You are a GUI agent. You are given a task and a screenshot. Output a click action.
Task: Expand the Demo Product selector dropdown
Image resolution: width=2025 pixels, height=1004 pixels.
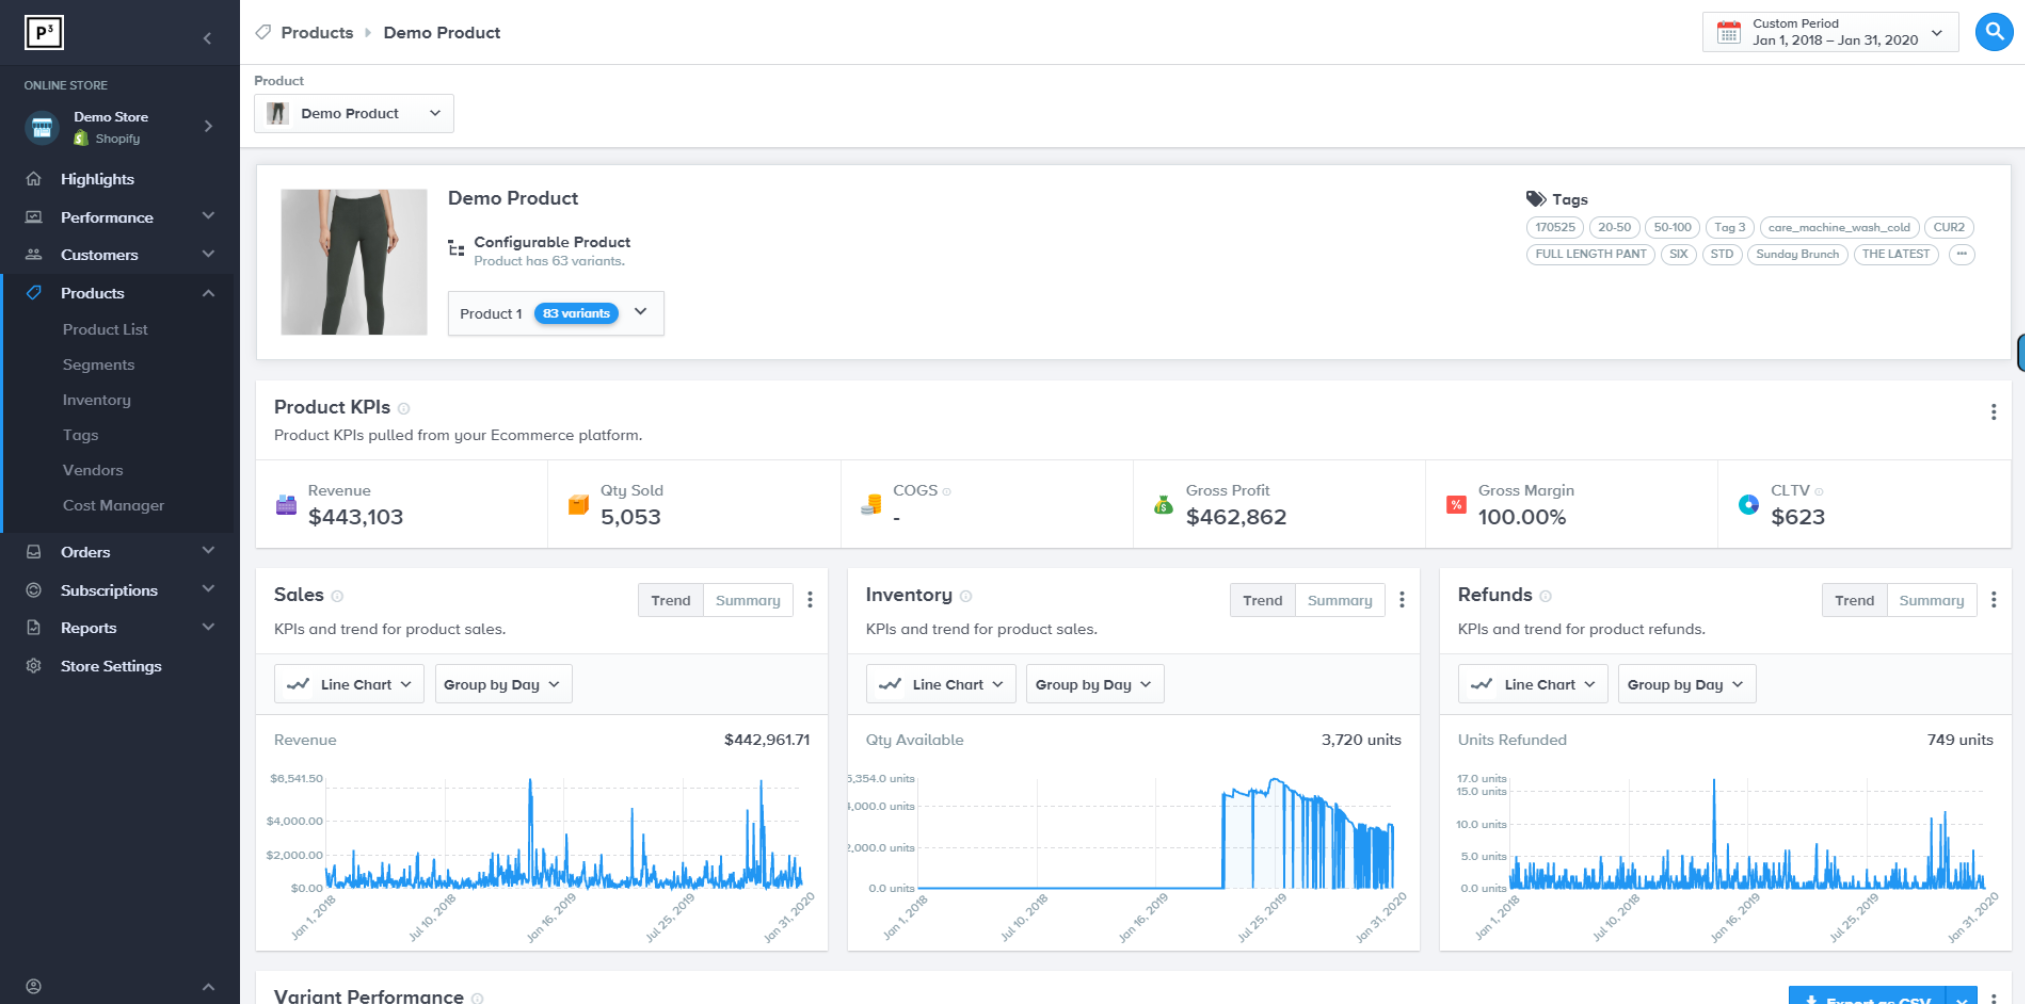434,113
